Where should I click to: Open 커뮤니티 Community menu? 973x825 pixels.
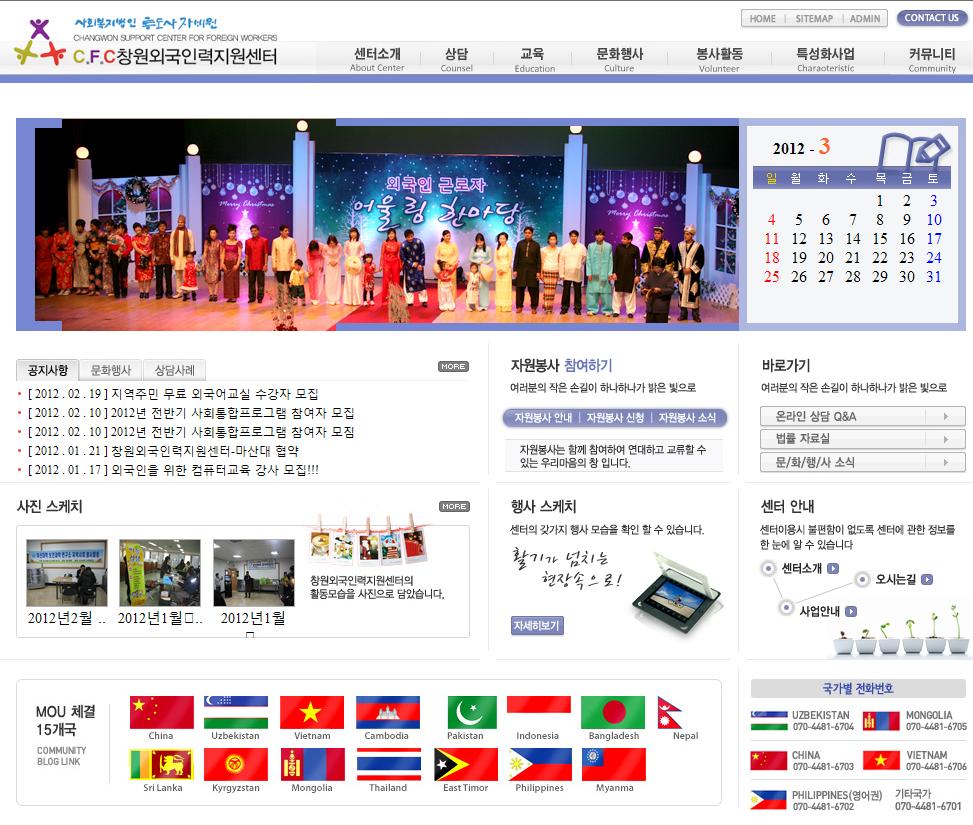tap(932, 60)
